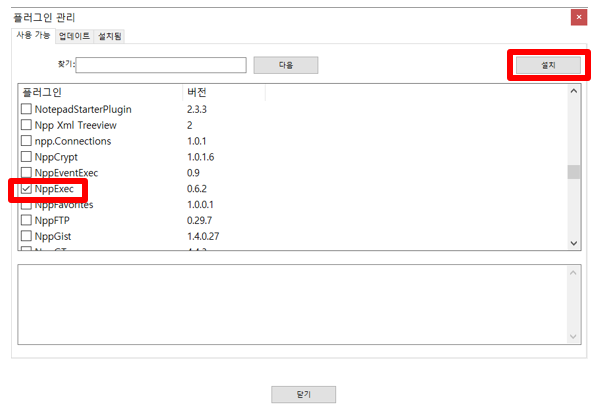Open the 업데이트 tab
612x414 pixels.
75,36
